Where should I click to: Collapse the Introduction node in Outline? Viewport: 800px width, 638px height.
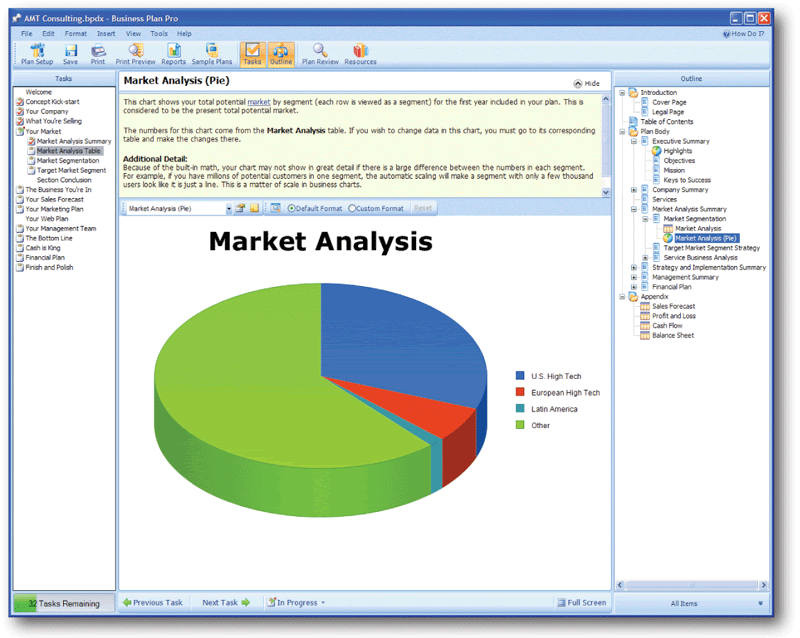click(622, 93)
